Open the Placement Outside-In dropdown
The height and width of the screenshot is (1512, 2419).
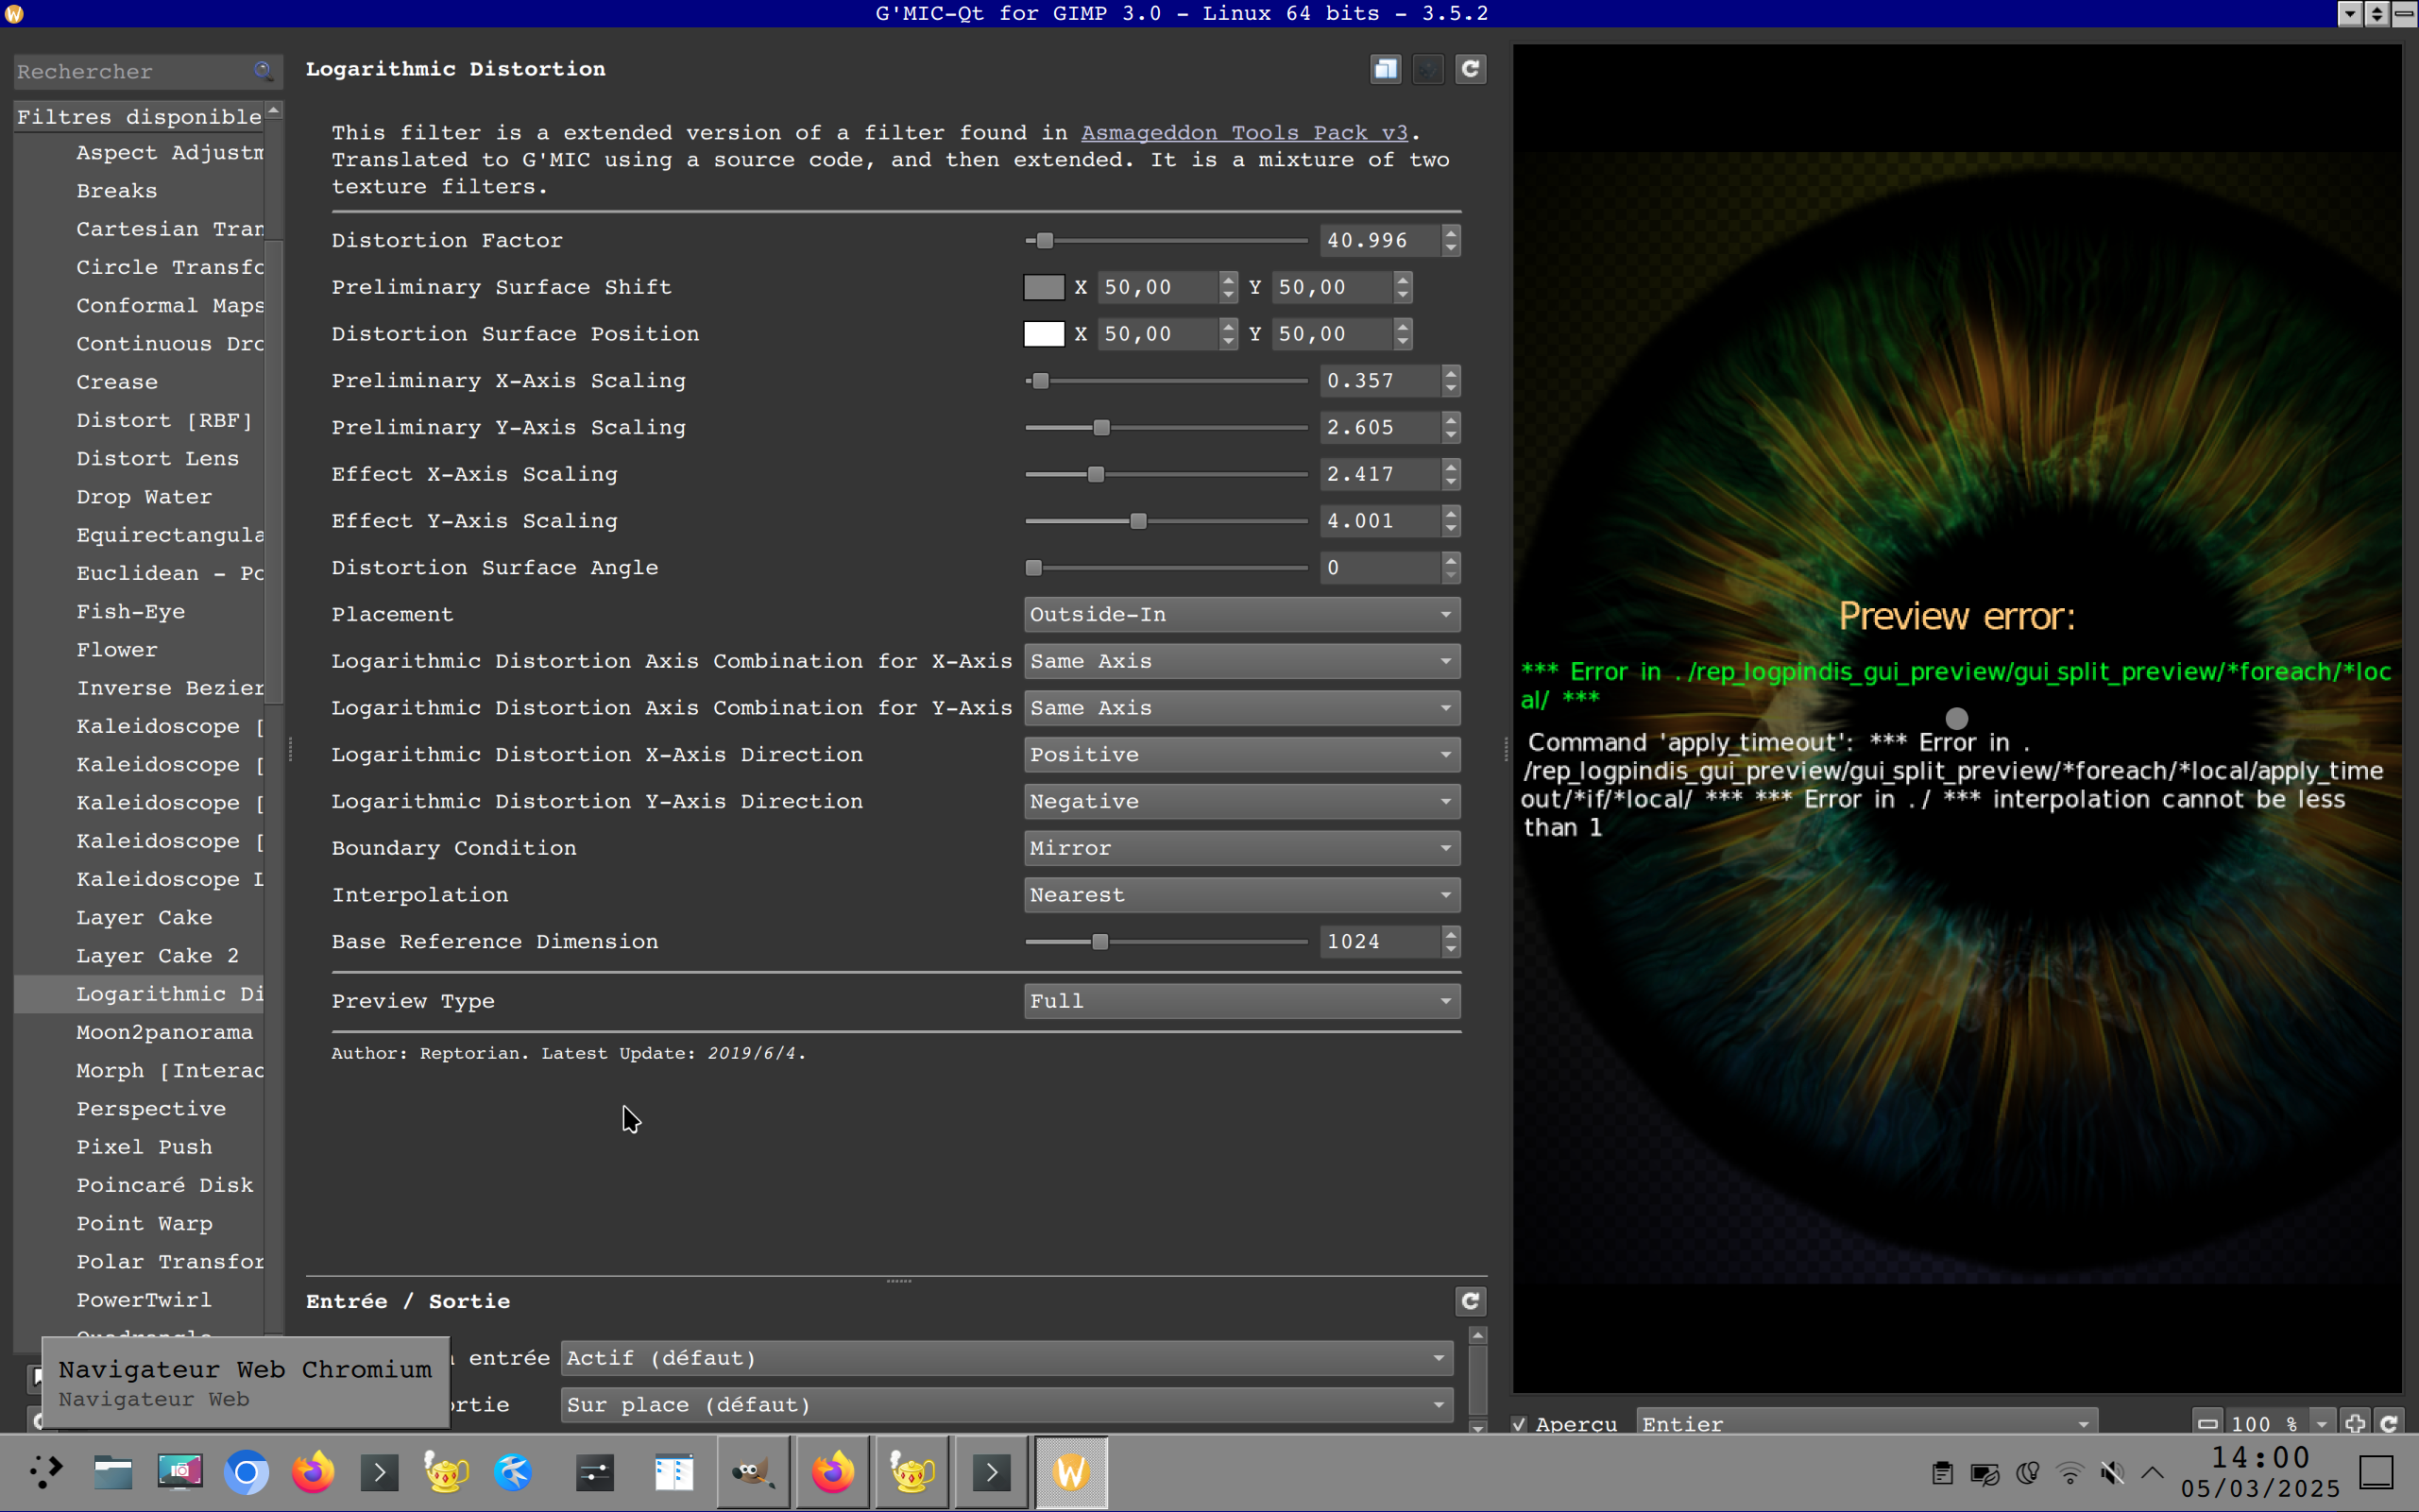1241,614
